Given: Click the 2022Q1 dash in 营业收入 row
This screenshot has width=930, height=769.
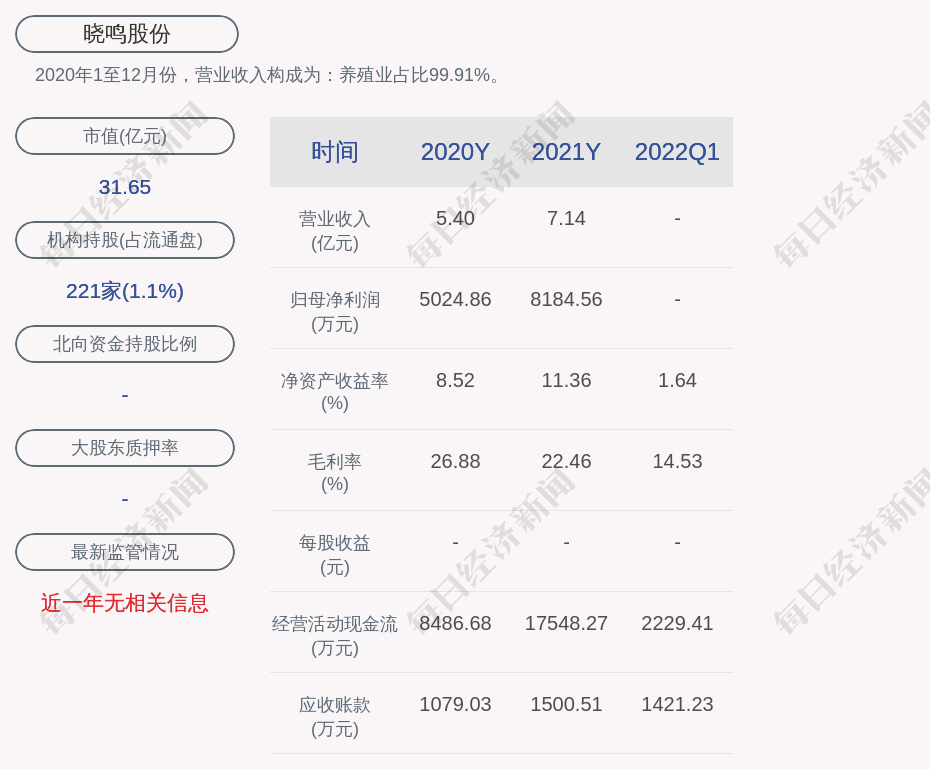Looking at the screenshot, I should click(x=677, y=219).
